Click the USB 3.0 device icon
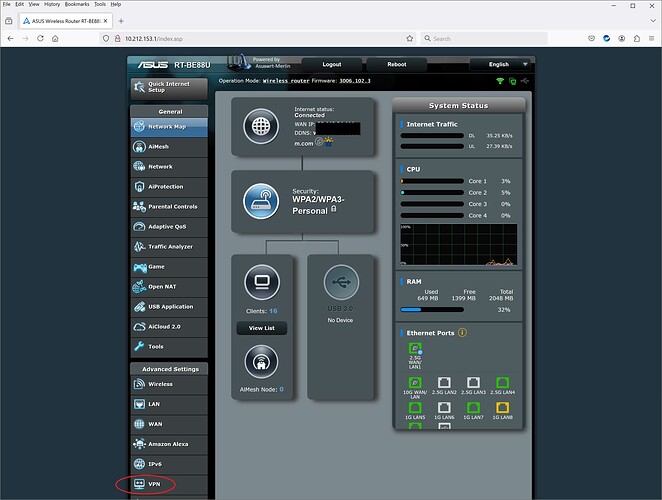Screen dimensions: 662x500 tap(341, 282)
